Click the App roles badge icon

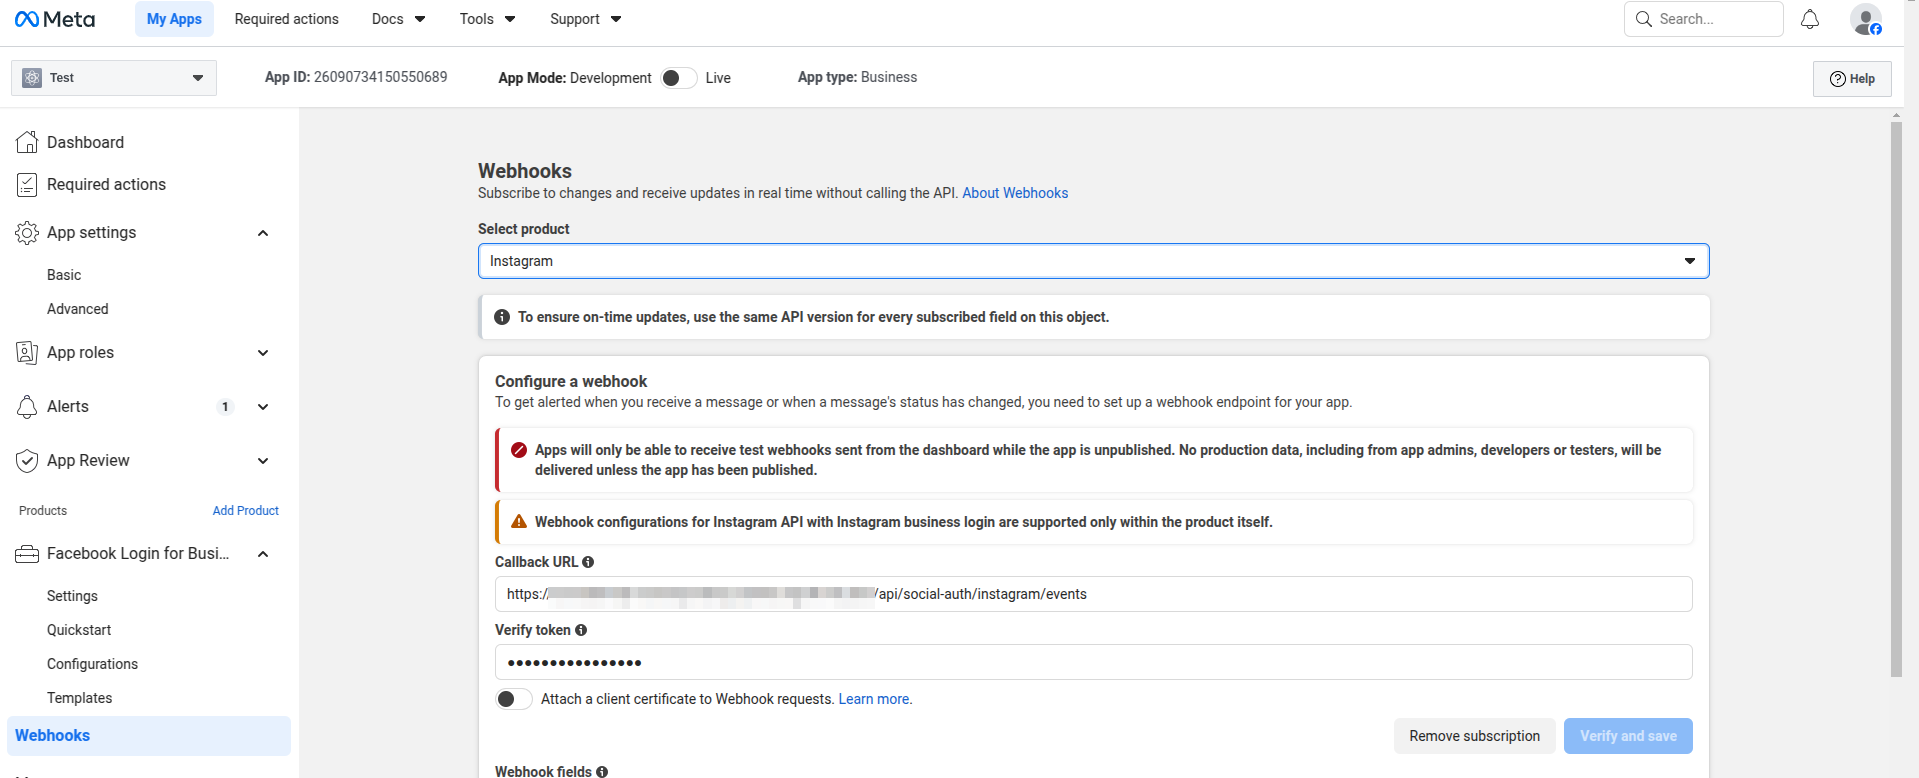pyautogui.click(x=27, y=352)
